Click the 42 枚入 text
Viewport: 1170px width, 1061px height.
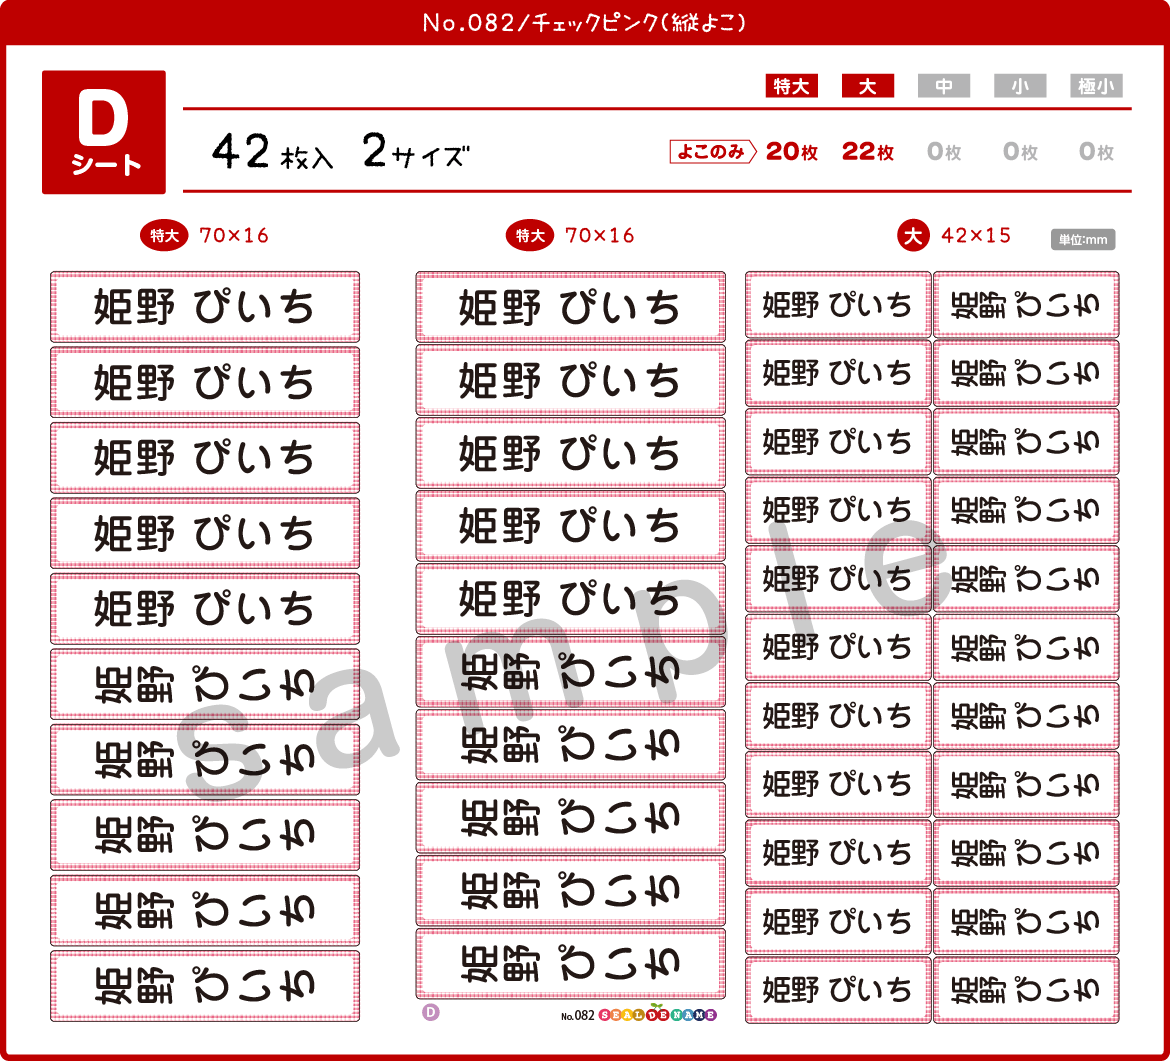tap(272, 151)
